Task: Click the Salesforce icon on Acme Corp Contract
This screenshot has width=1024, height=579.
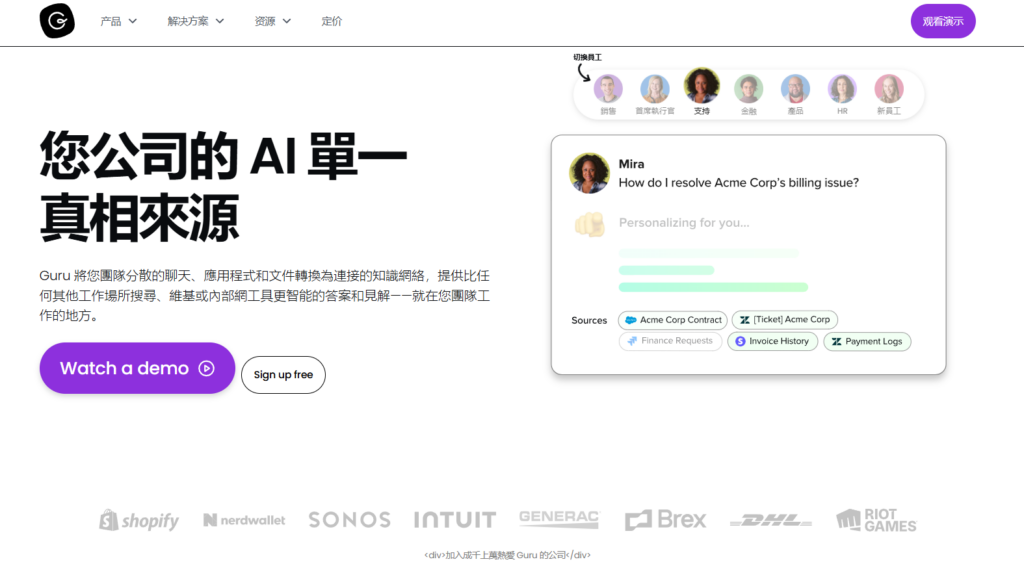Action: point(630,319)
